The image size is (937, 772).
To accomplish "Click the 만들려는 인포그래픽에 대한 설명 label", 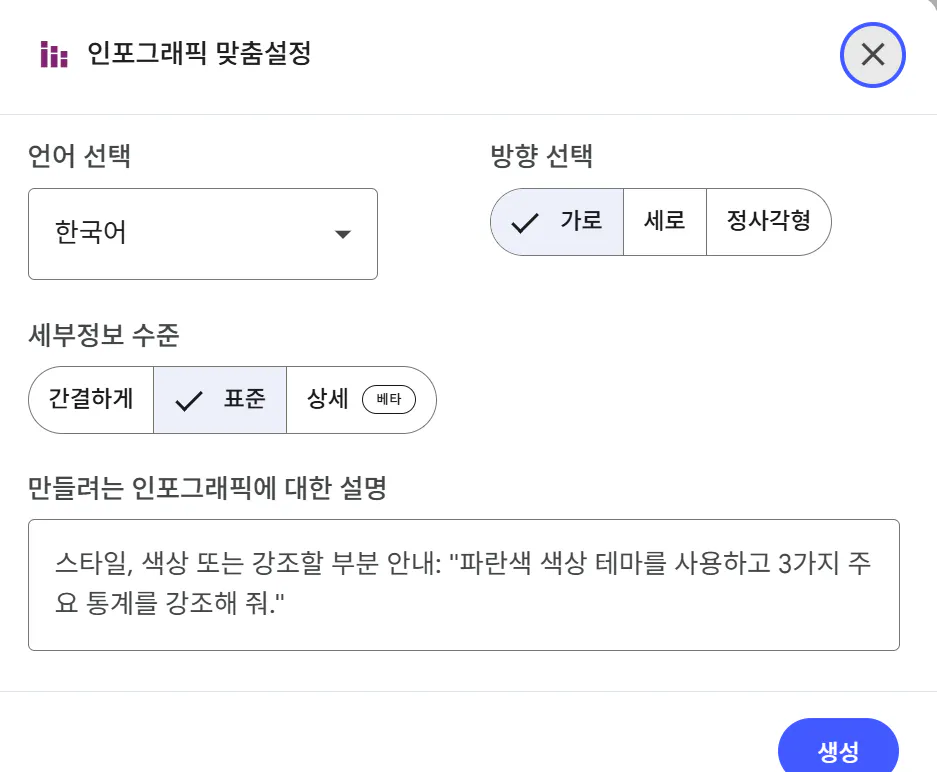I will tap(207, 489).
